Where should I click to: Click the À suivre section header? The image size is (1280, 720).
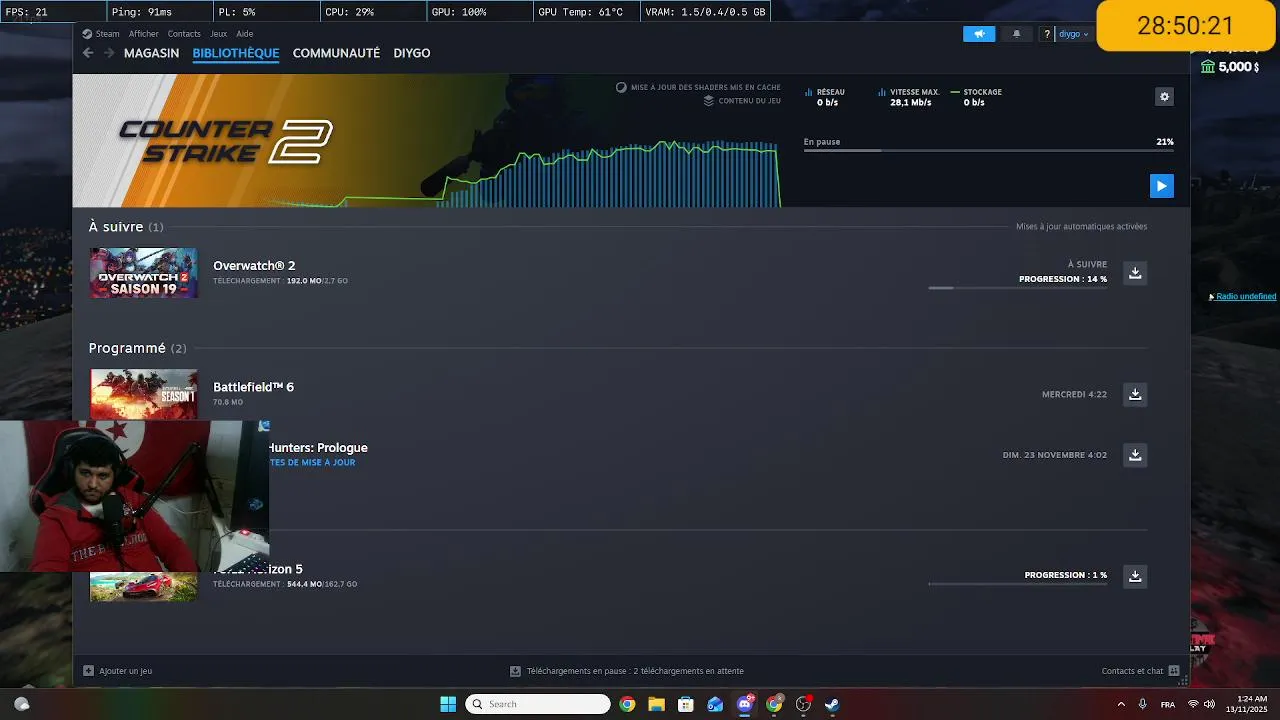click(126, 227)
